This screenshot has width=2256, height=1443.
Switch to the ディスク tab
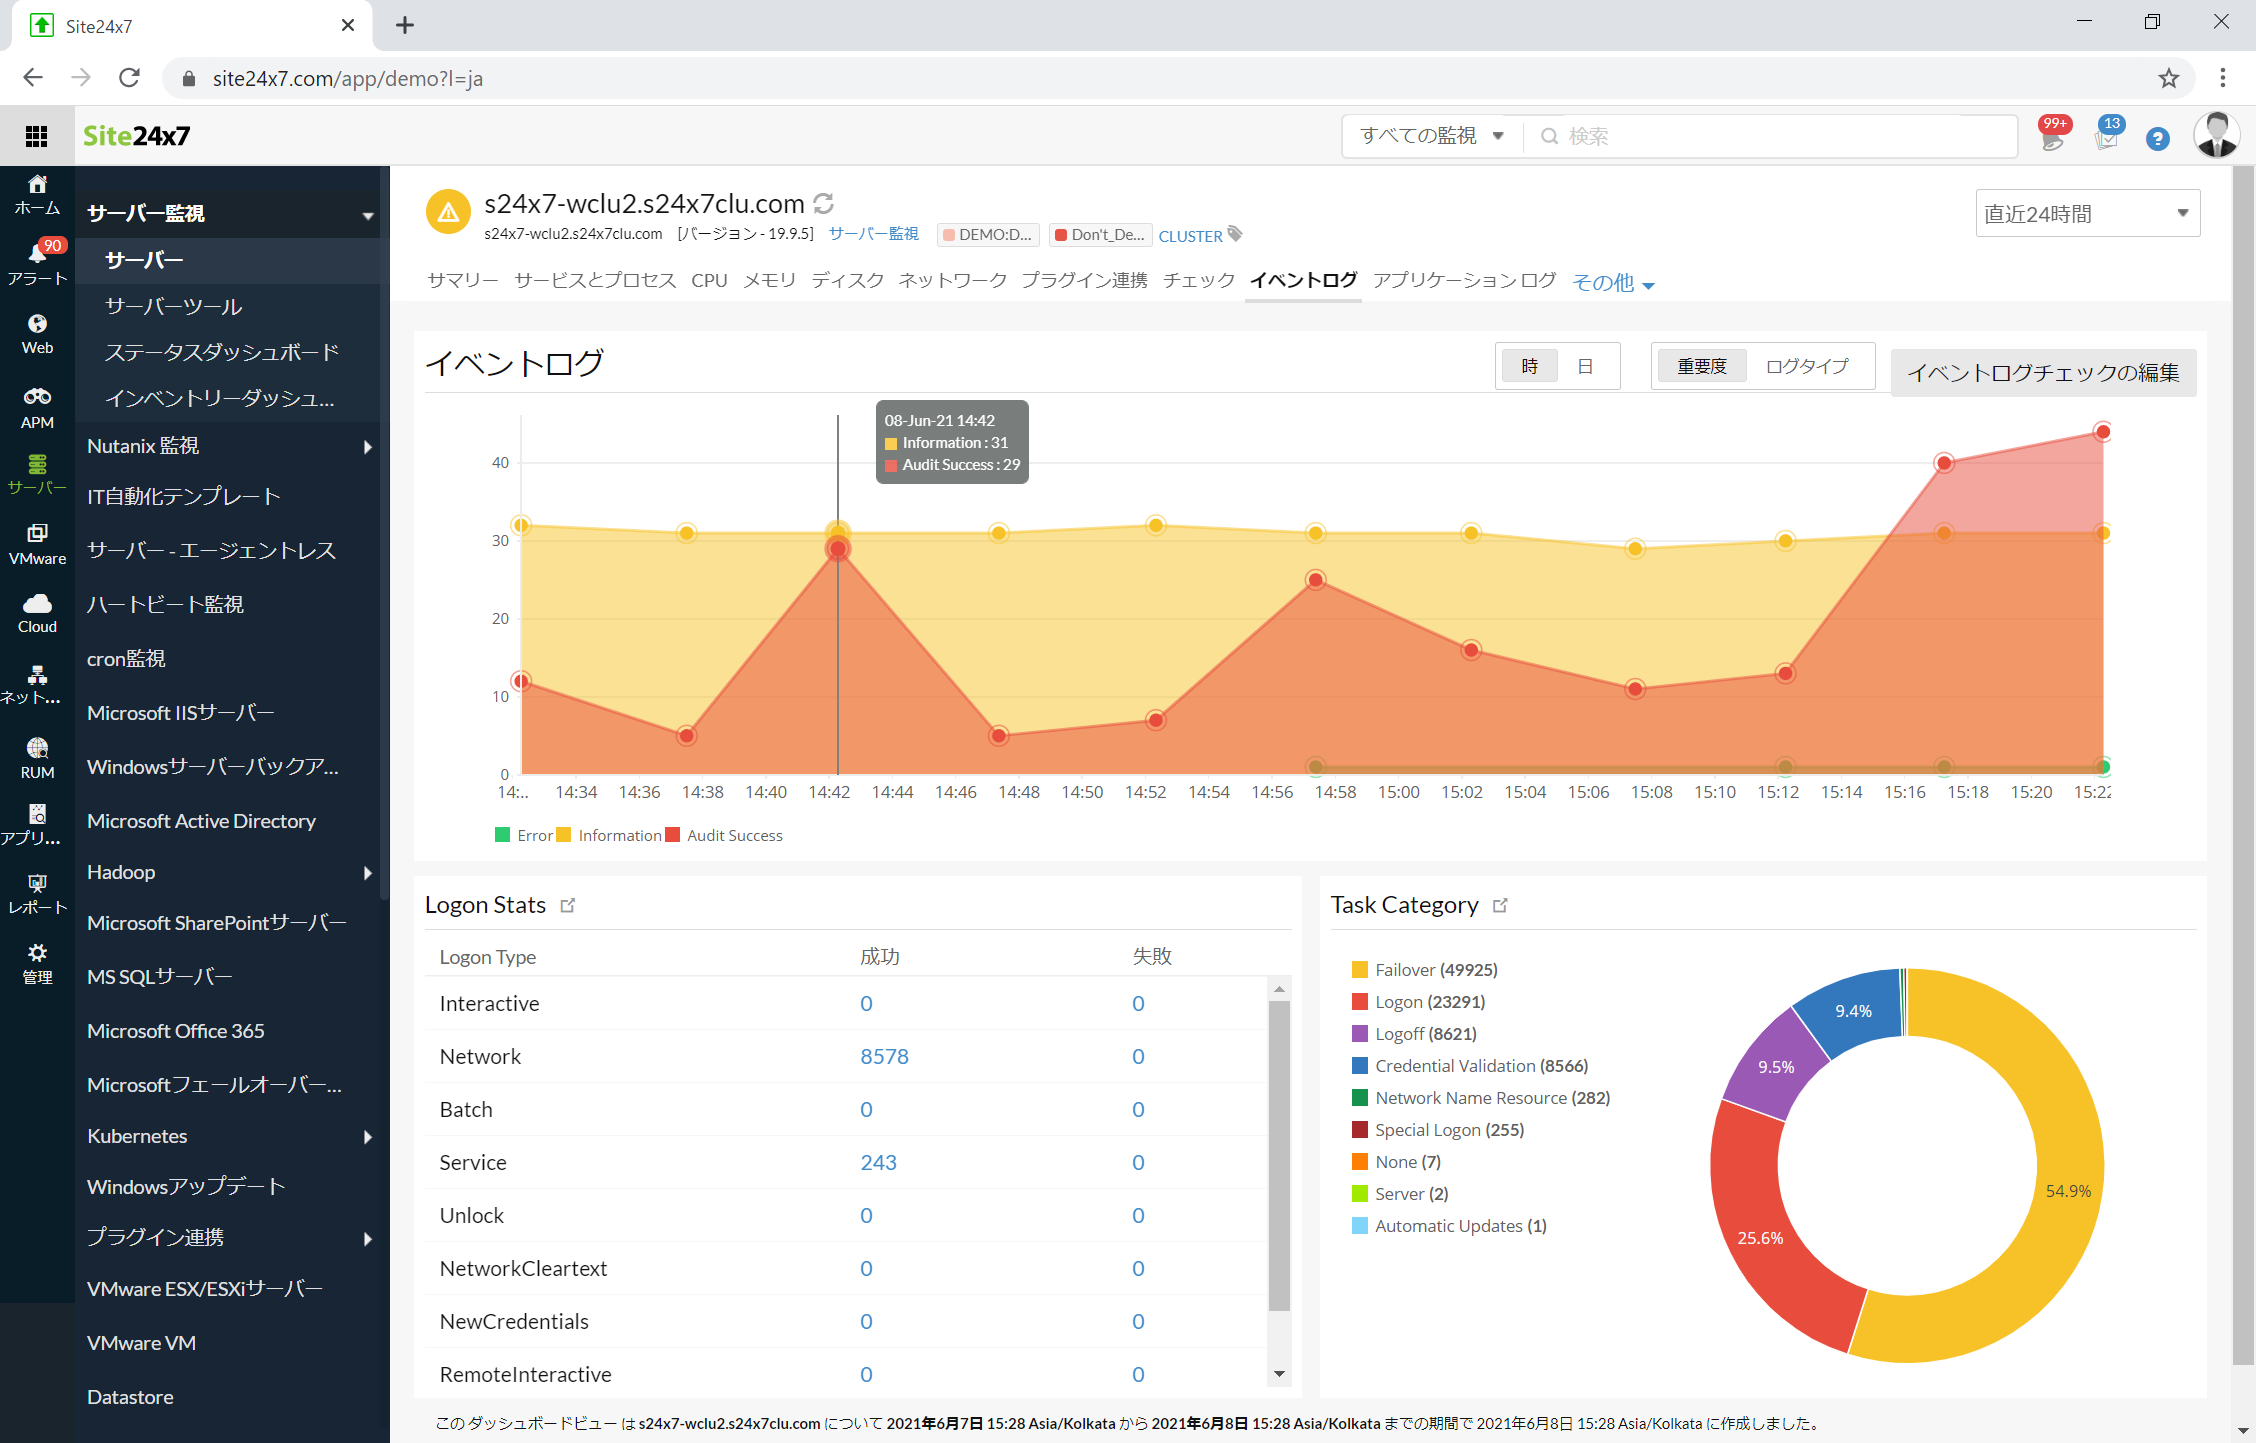847,281
